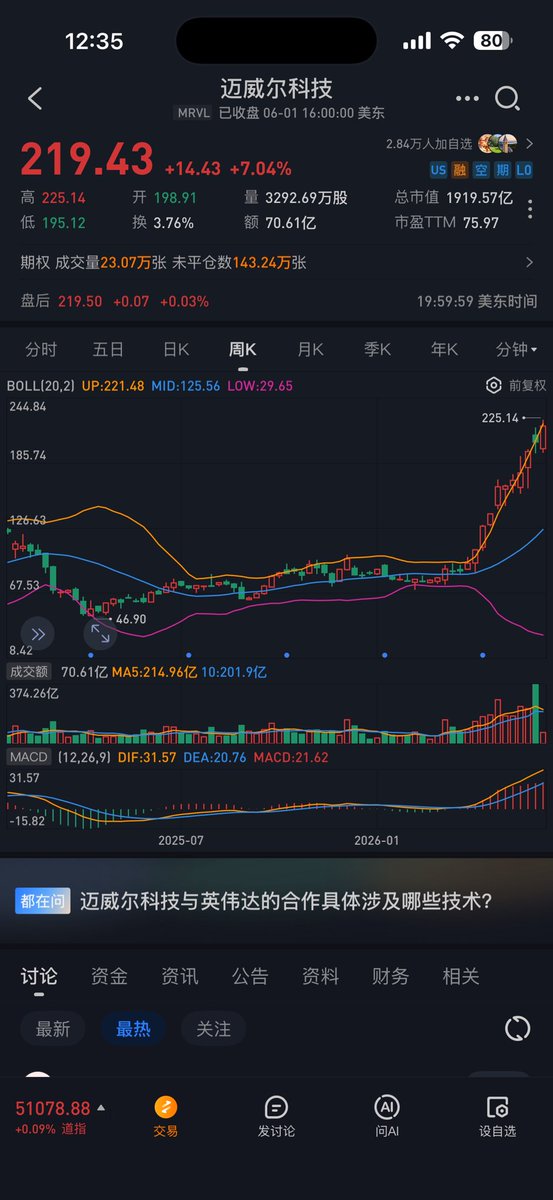
Task: Tap the 市盈TTM 75.97 value
Action: click(446, 223)
